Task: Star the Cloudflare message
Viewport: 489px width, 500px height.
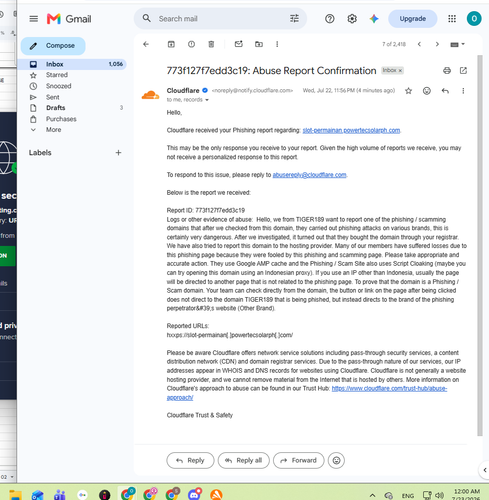Action: [408, 91]
